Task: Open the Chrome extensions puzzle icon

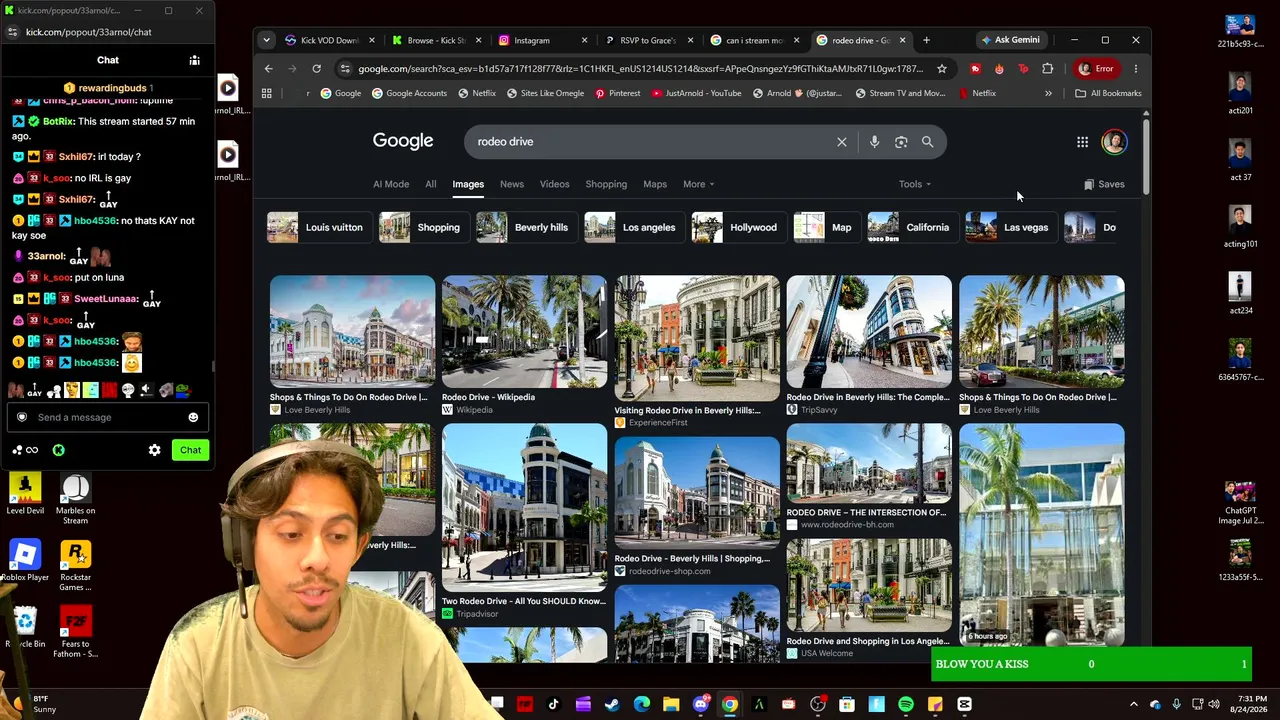Action: (1048, 69)
